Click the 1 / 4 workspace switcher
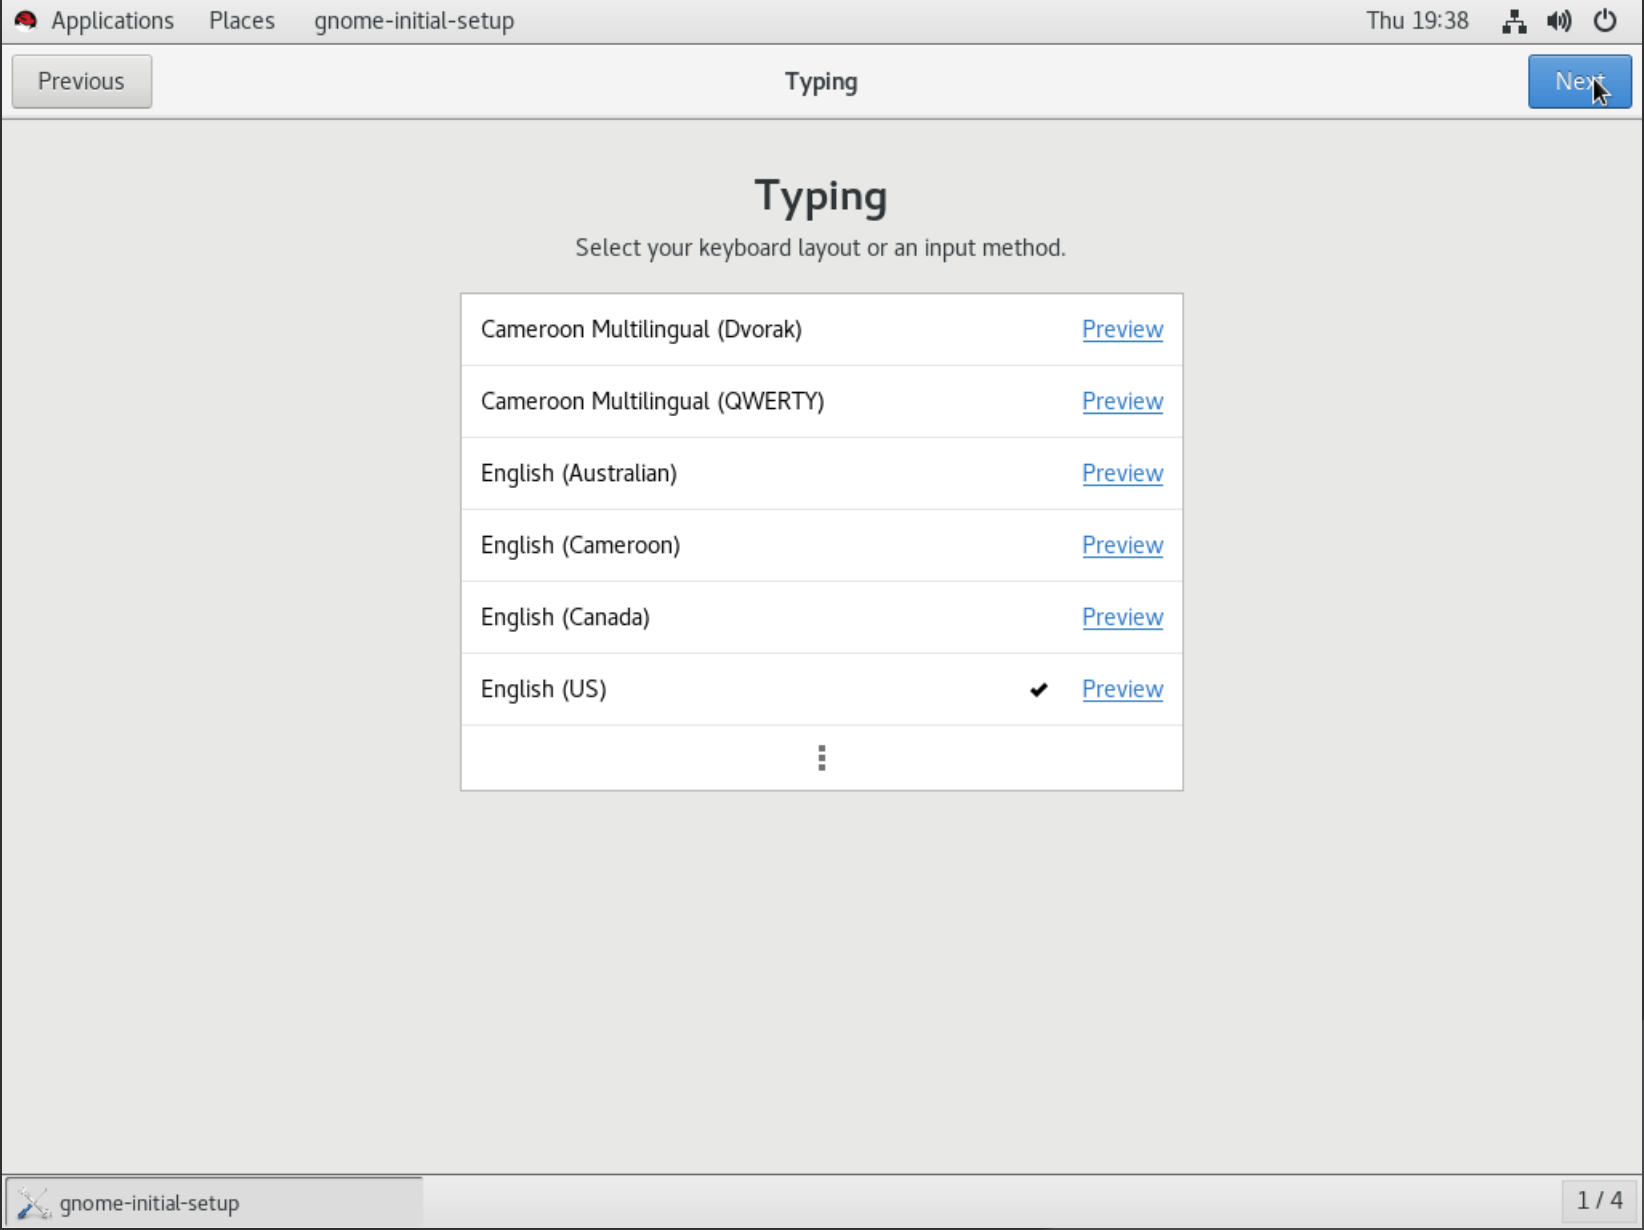Image resolution: width=1644 pixels, height=1230 pixels. tap(1599, 1200)
